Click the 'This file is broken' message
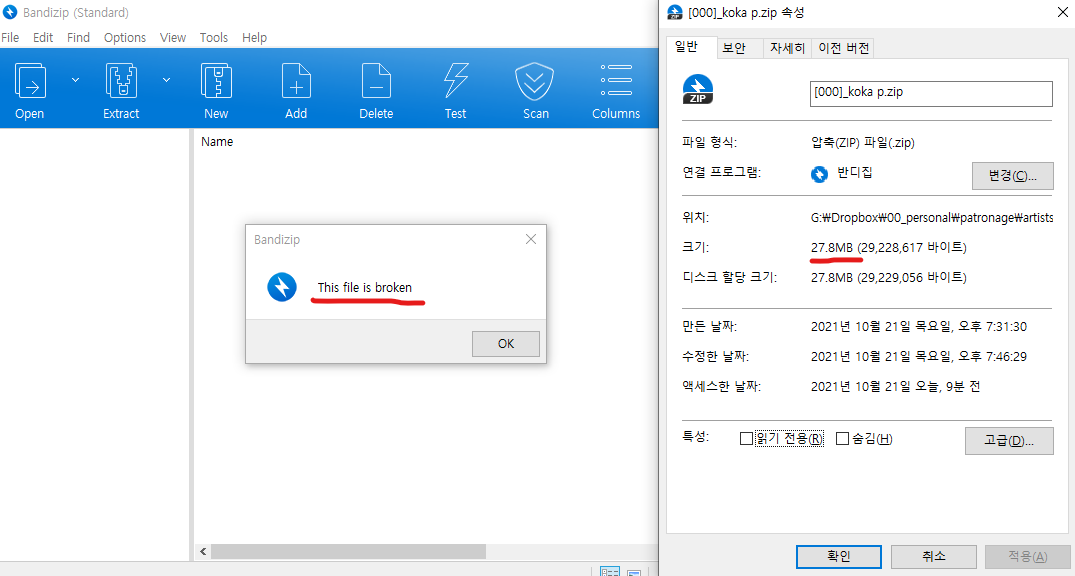The height and width of the screenshot is (576, 1075). pos(365,288)
